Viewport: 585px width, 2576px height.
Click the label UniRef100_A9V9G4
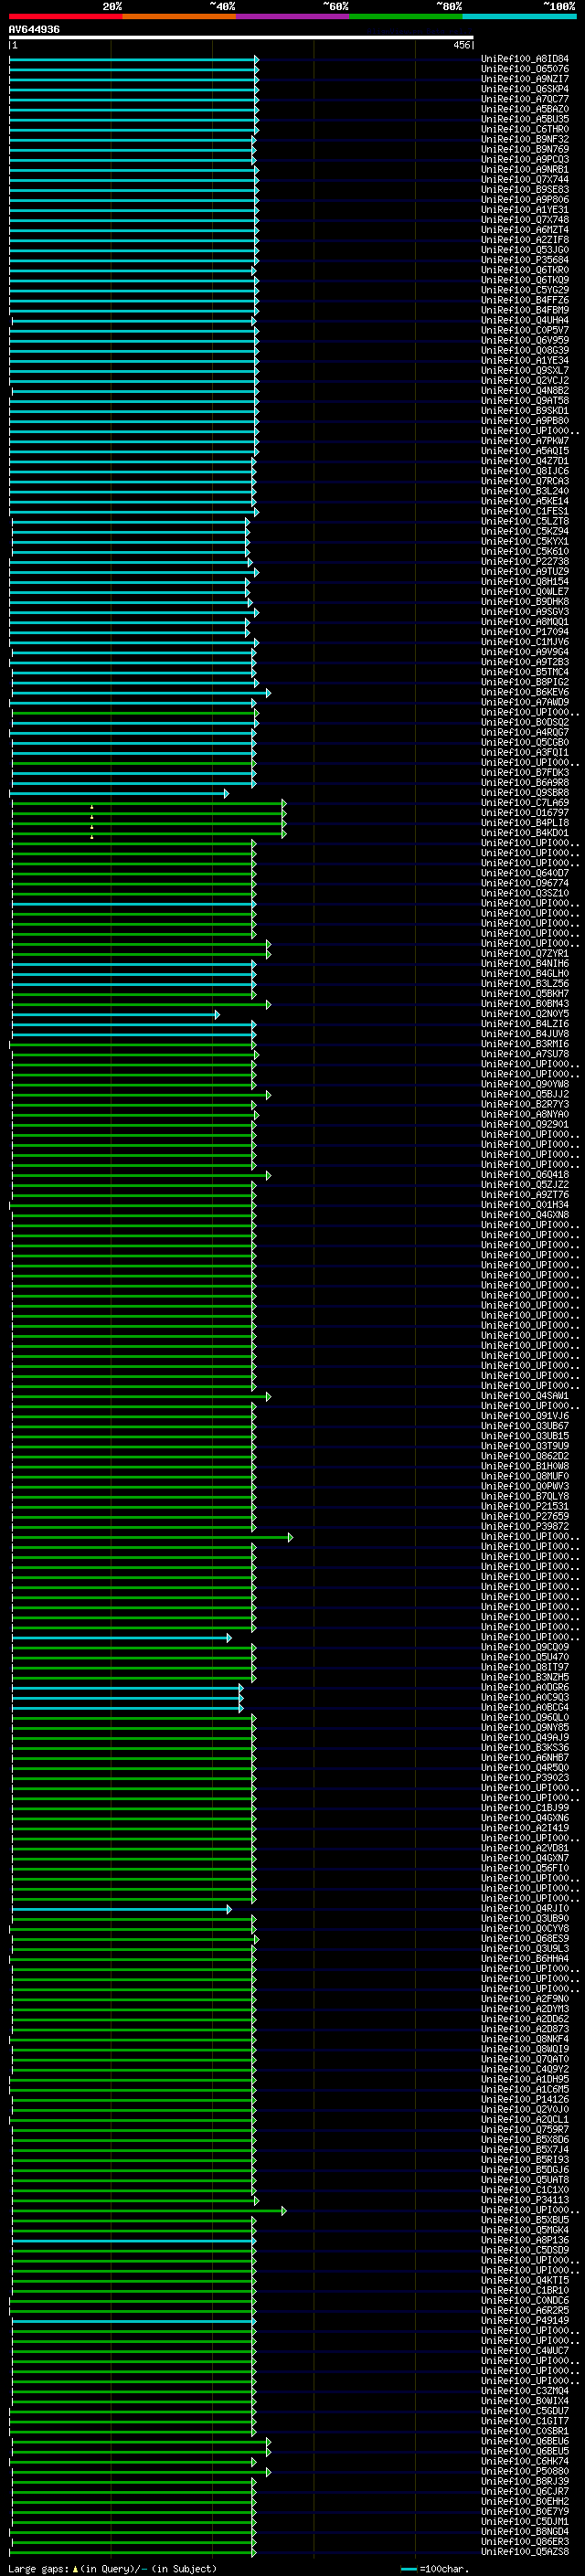(525, 652)
